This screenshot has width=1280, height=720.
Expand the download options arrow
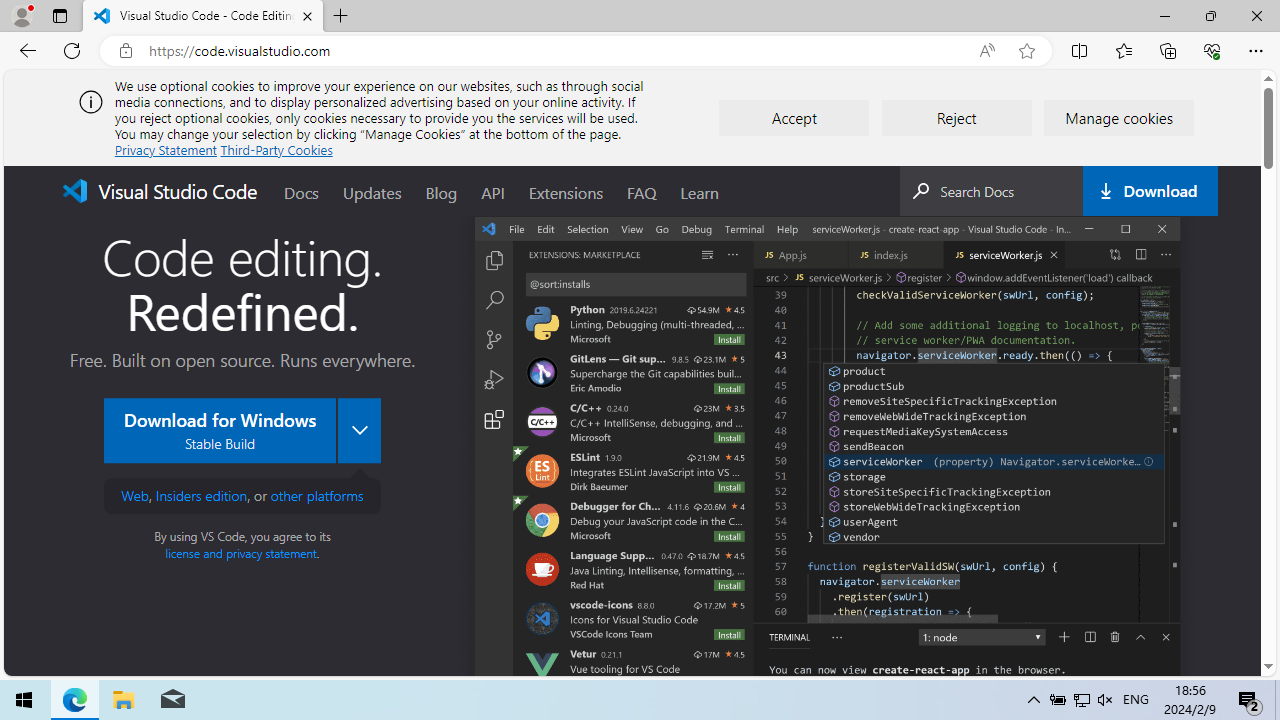pyautogui.click(x=359, y=431)
